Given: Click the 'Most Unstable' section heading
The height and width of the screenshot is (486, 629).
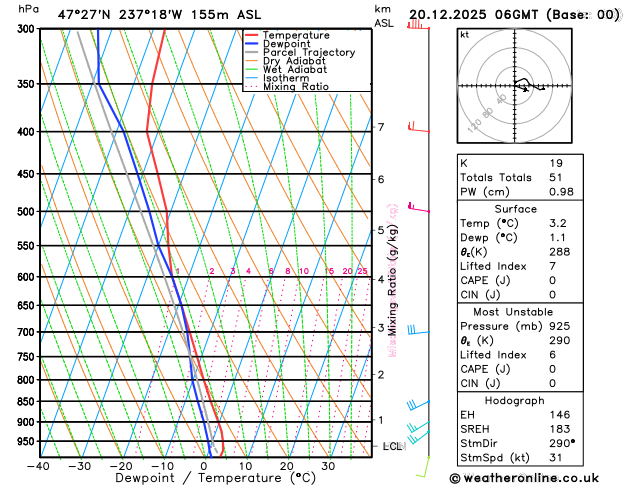Looking at the screenshot, I should pyautogui.click(x=513, y=312).
